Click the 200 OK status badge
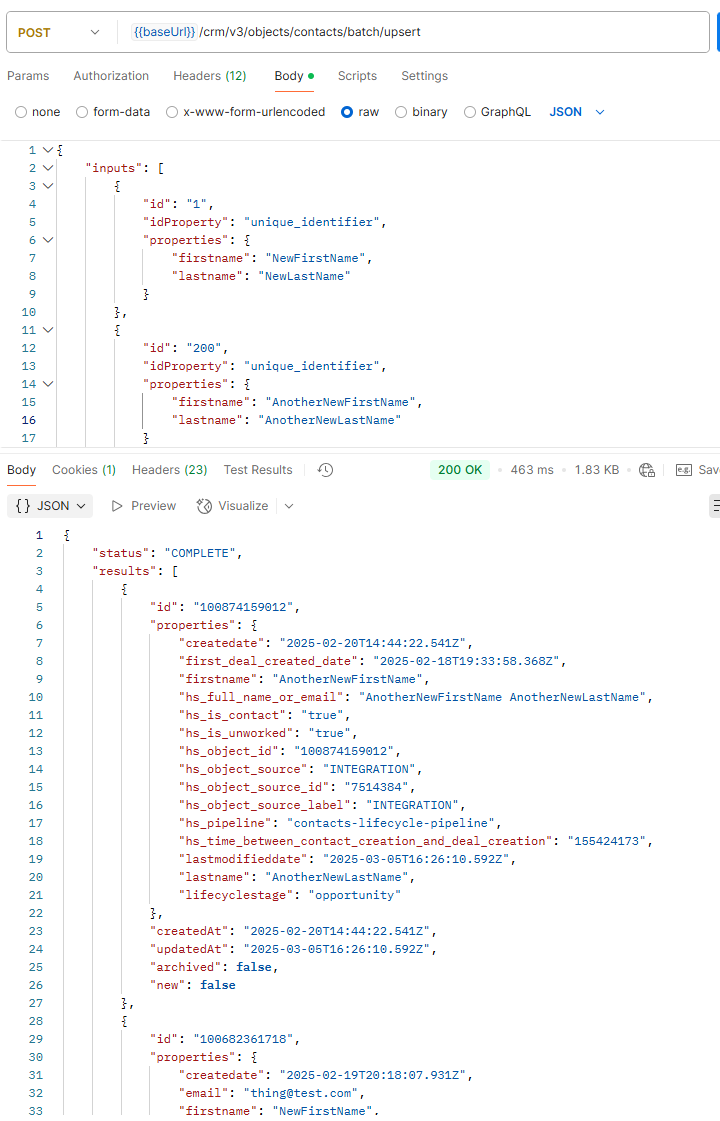Screen dimensions: 720x1121 [x=460, y=469]
